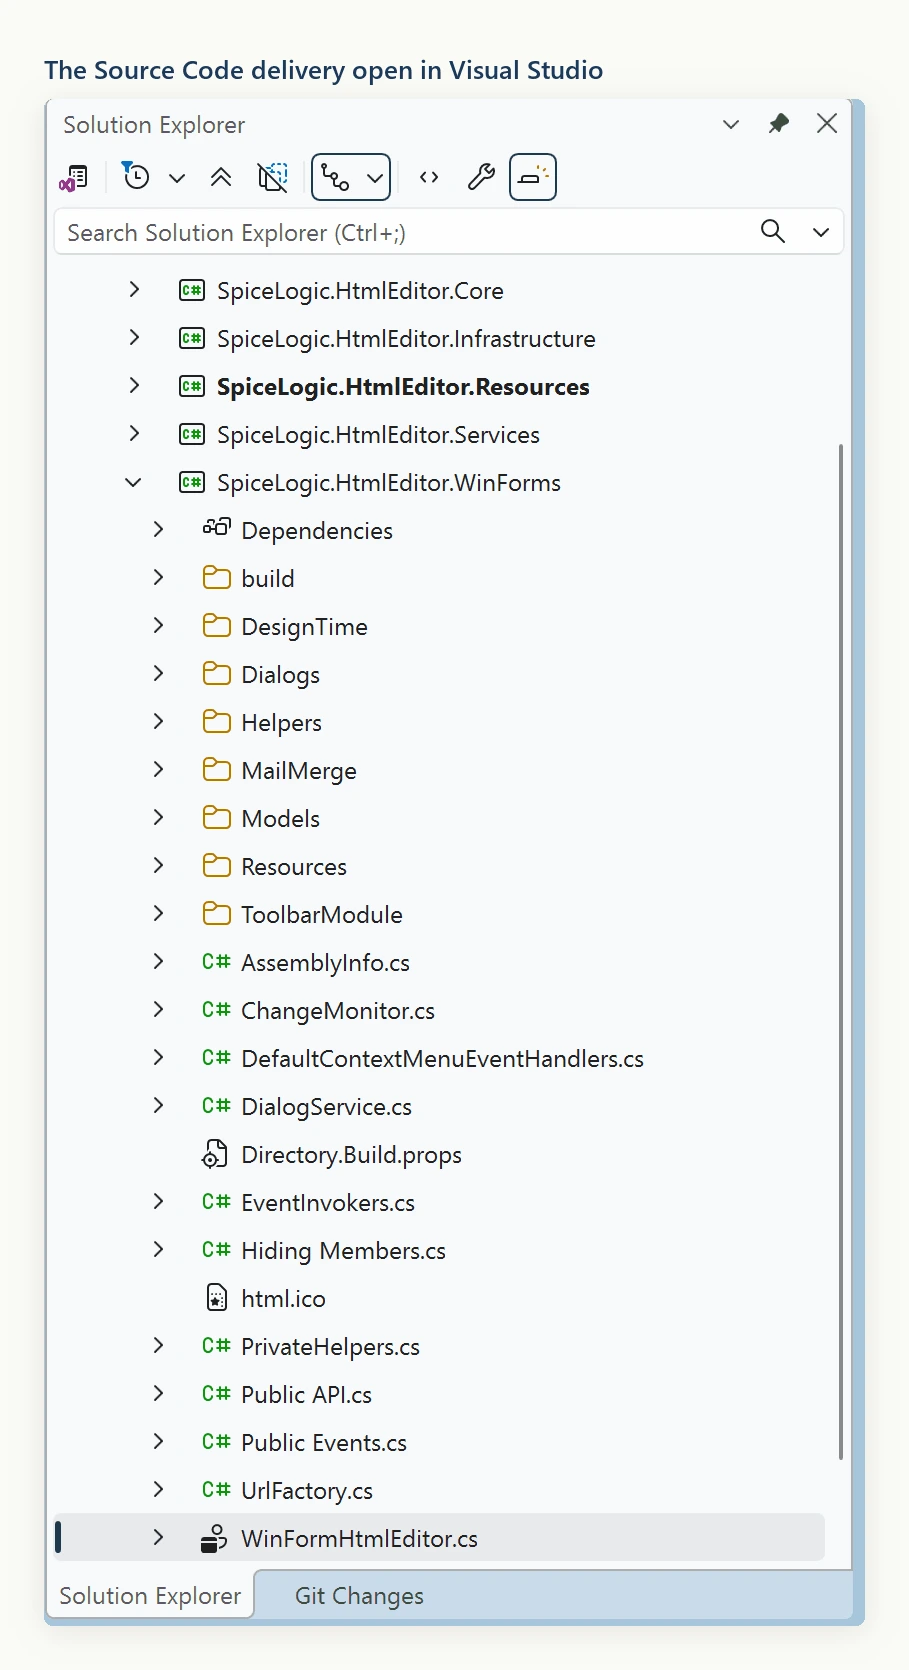Viewport: 909px width, 1670px height.
Task: Open the dropdown beside Track Active Item
Action: click(375, 178)
